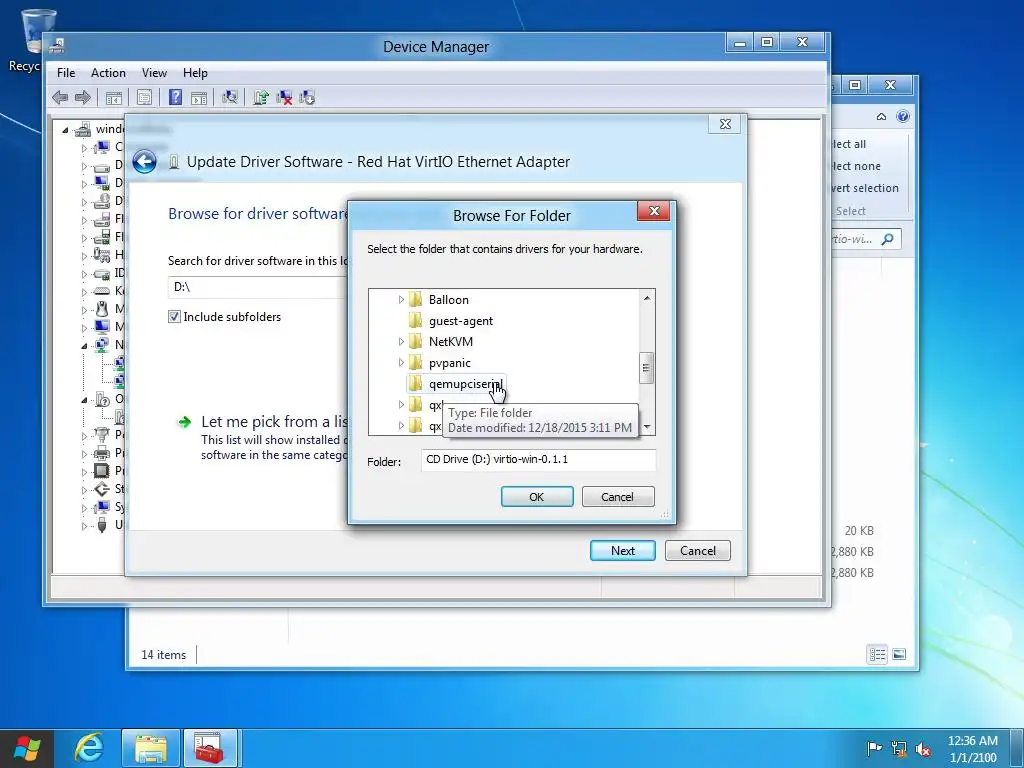
Task: Click the Back arrow in Device Manager toolbar
Action: [x=60, y=98]
